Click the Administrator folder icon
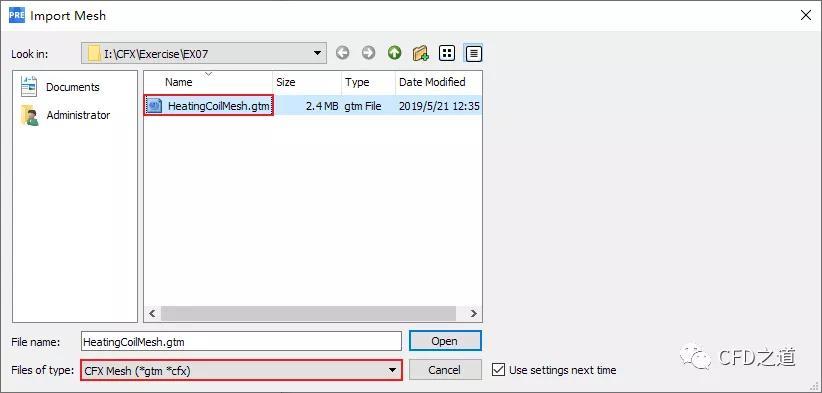The image size is (822, 393). [29, 115]
